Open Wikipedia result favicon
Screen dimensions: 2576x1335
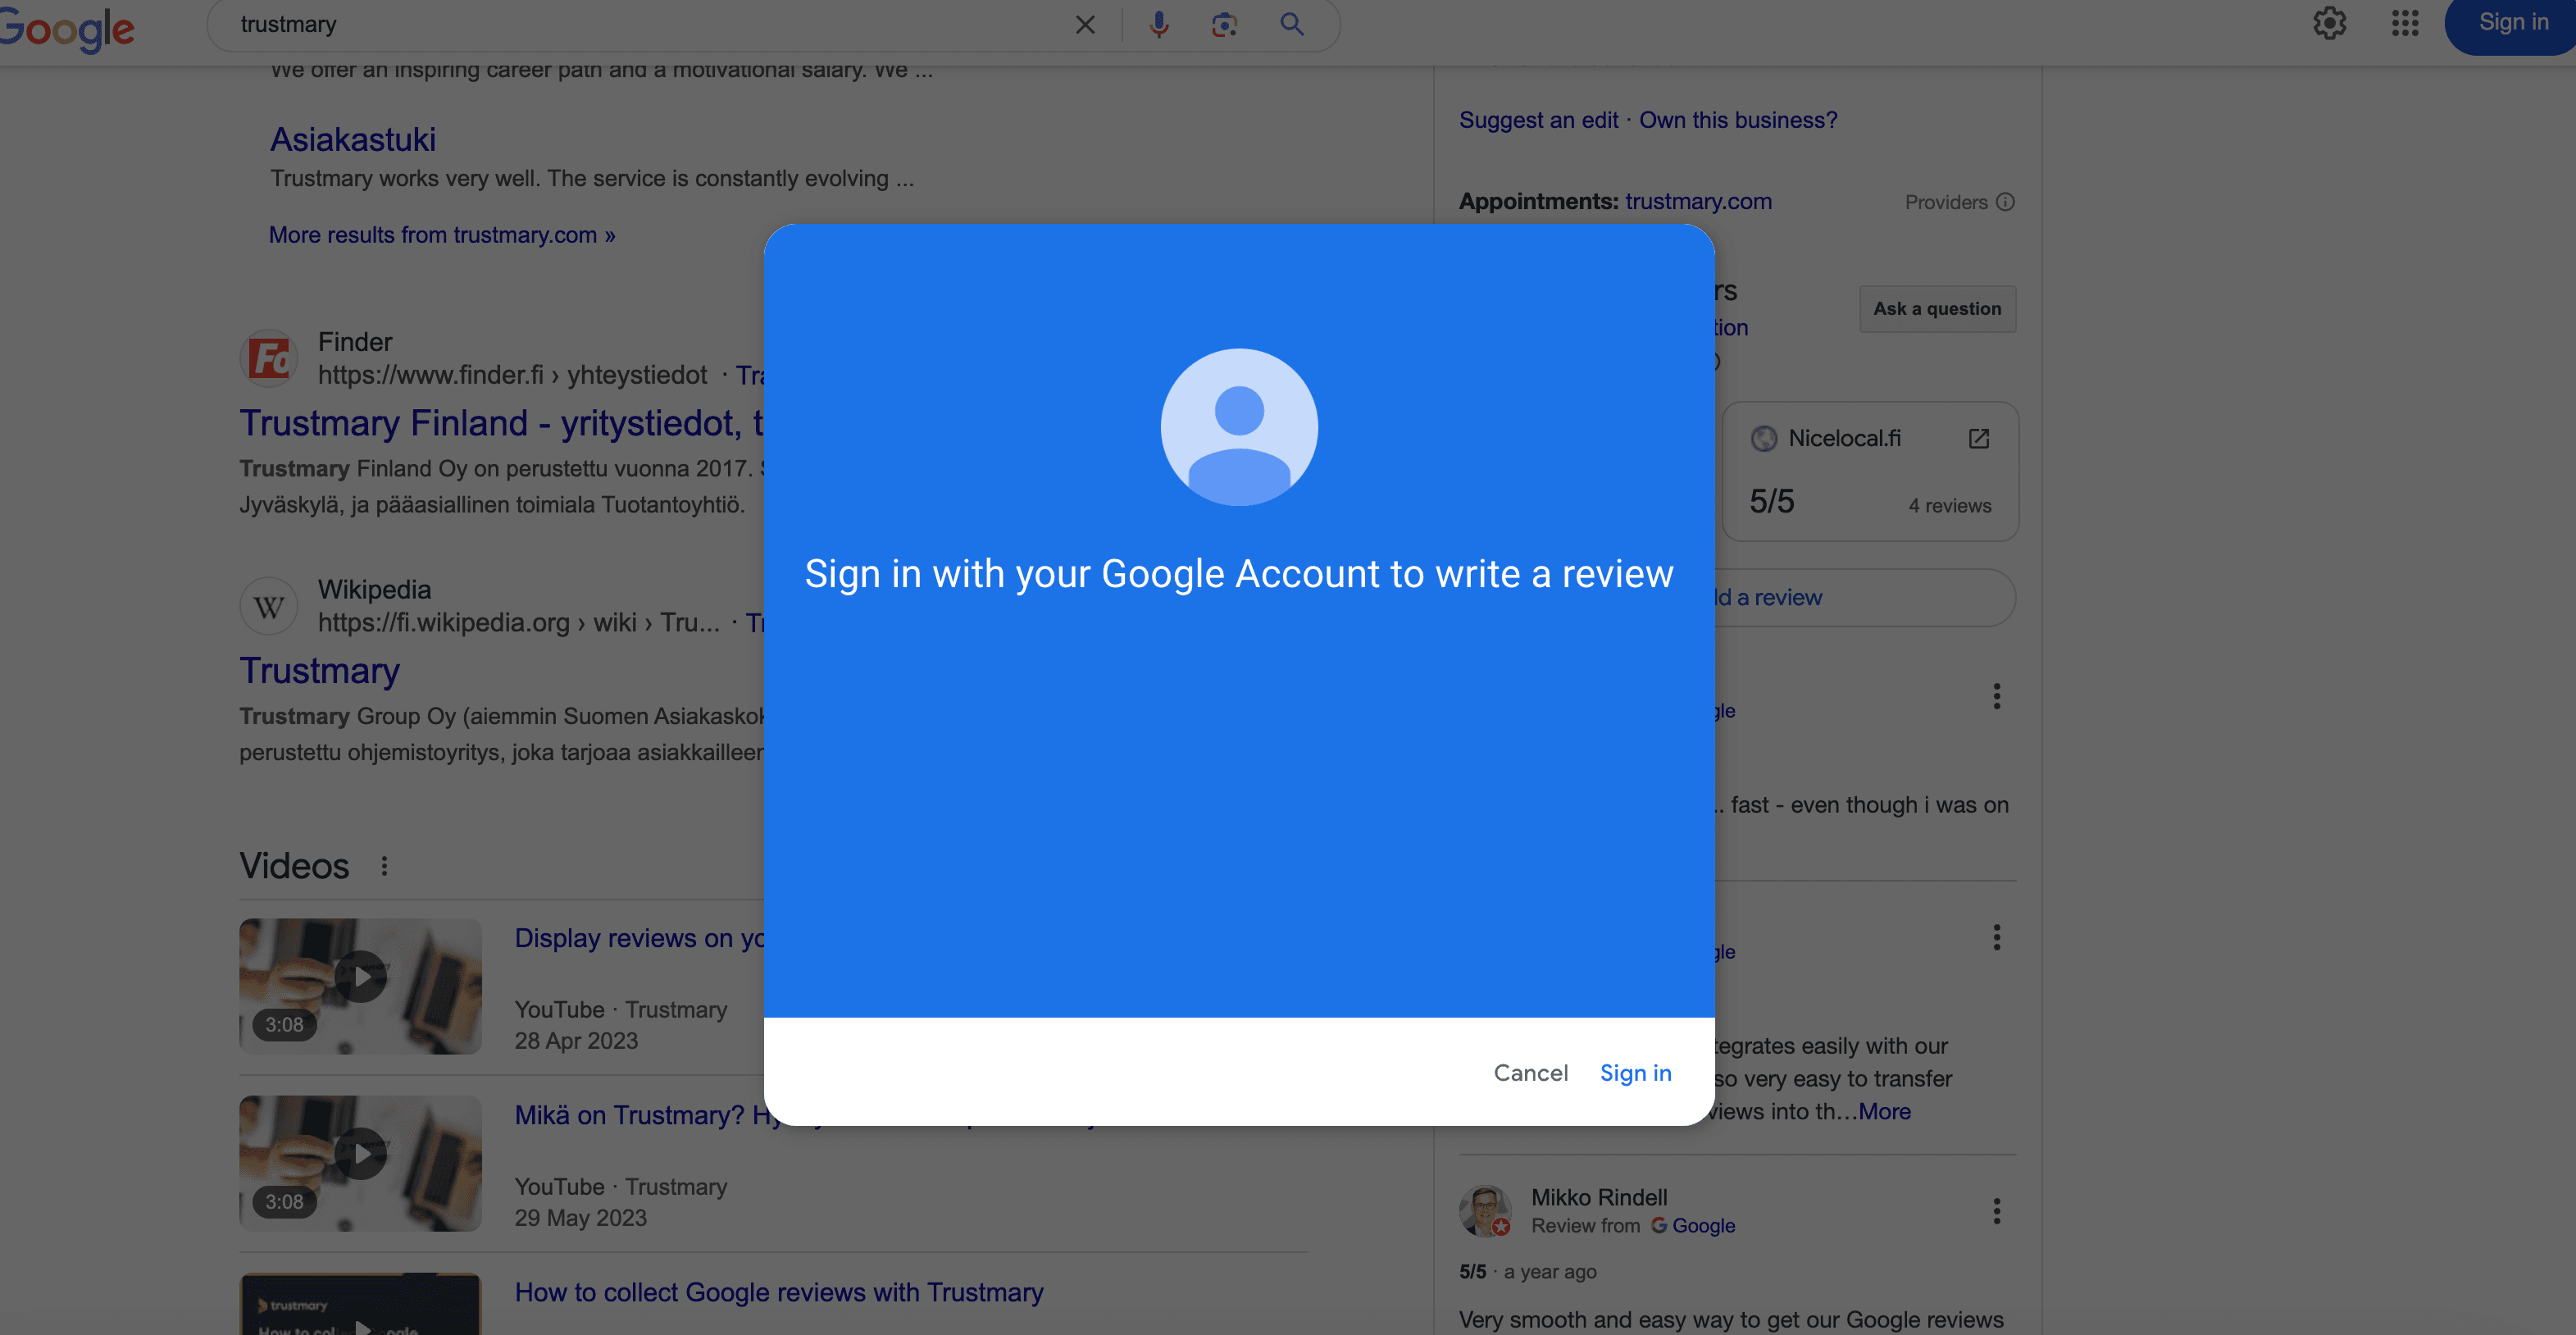[269, 606]
